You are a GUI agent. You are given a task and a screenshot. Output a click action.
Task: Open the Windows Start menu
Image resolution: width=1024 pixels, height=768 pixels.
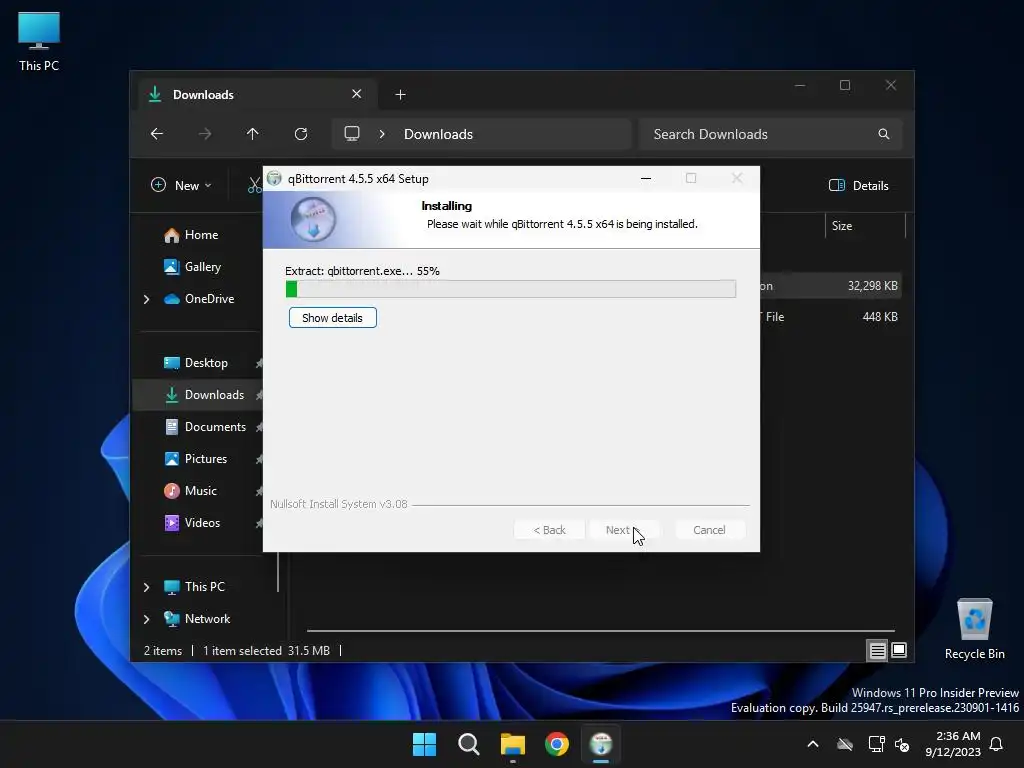click(424, 744)
